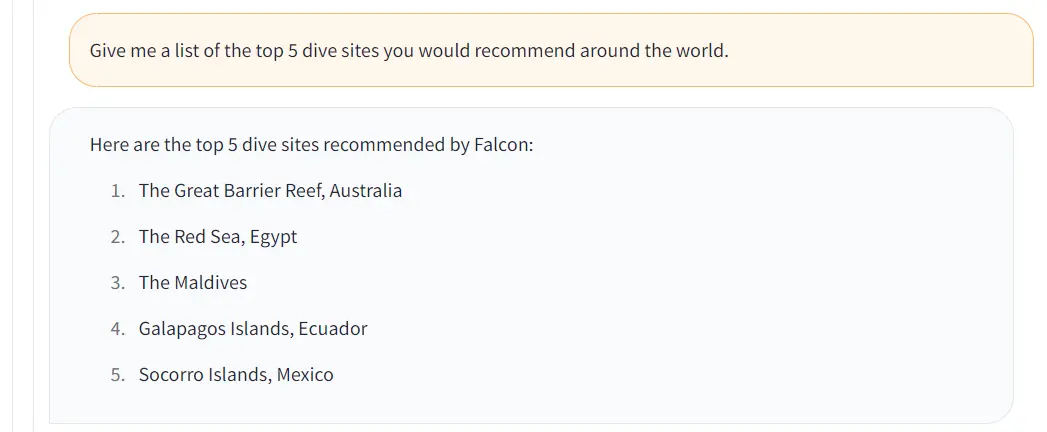Click 'Galapagos Islands, Ecuador' list item
The height and width of the screenshot is (432, 1047).
click(x=253, y=329)
